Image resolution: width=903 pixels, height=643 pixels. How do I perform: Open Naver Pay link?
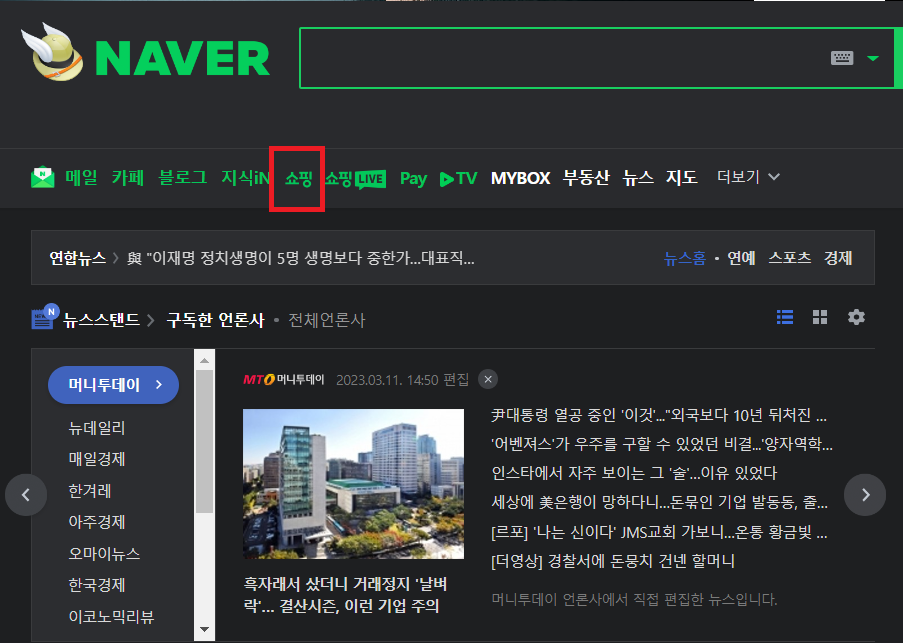[x=413, y=179]
